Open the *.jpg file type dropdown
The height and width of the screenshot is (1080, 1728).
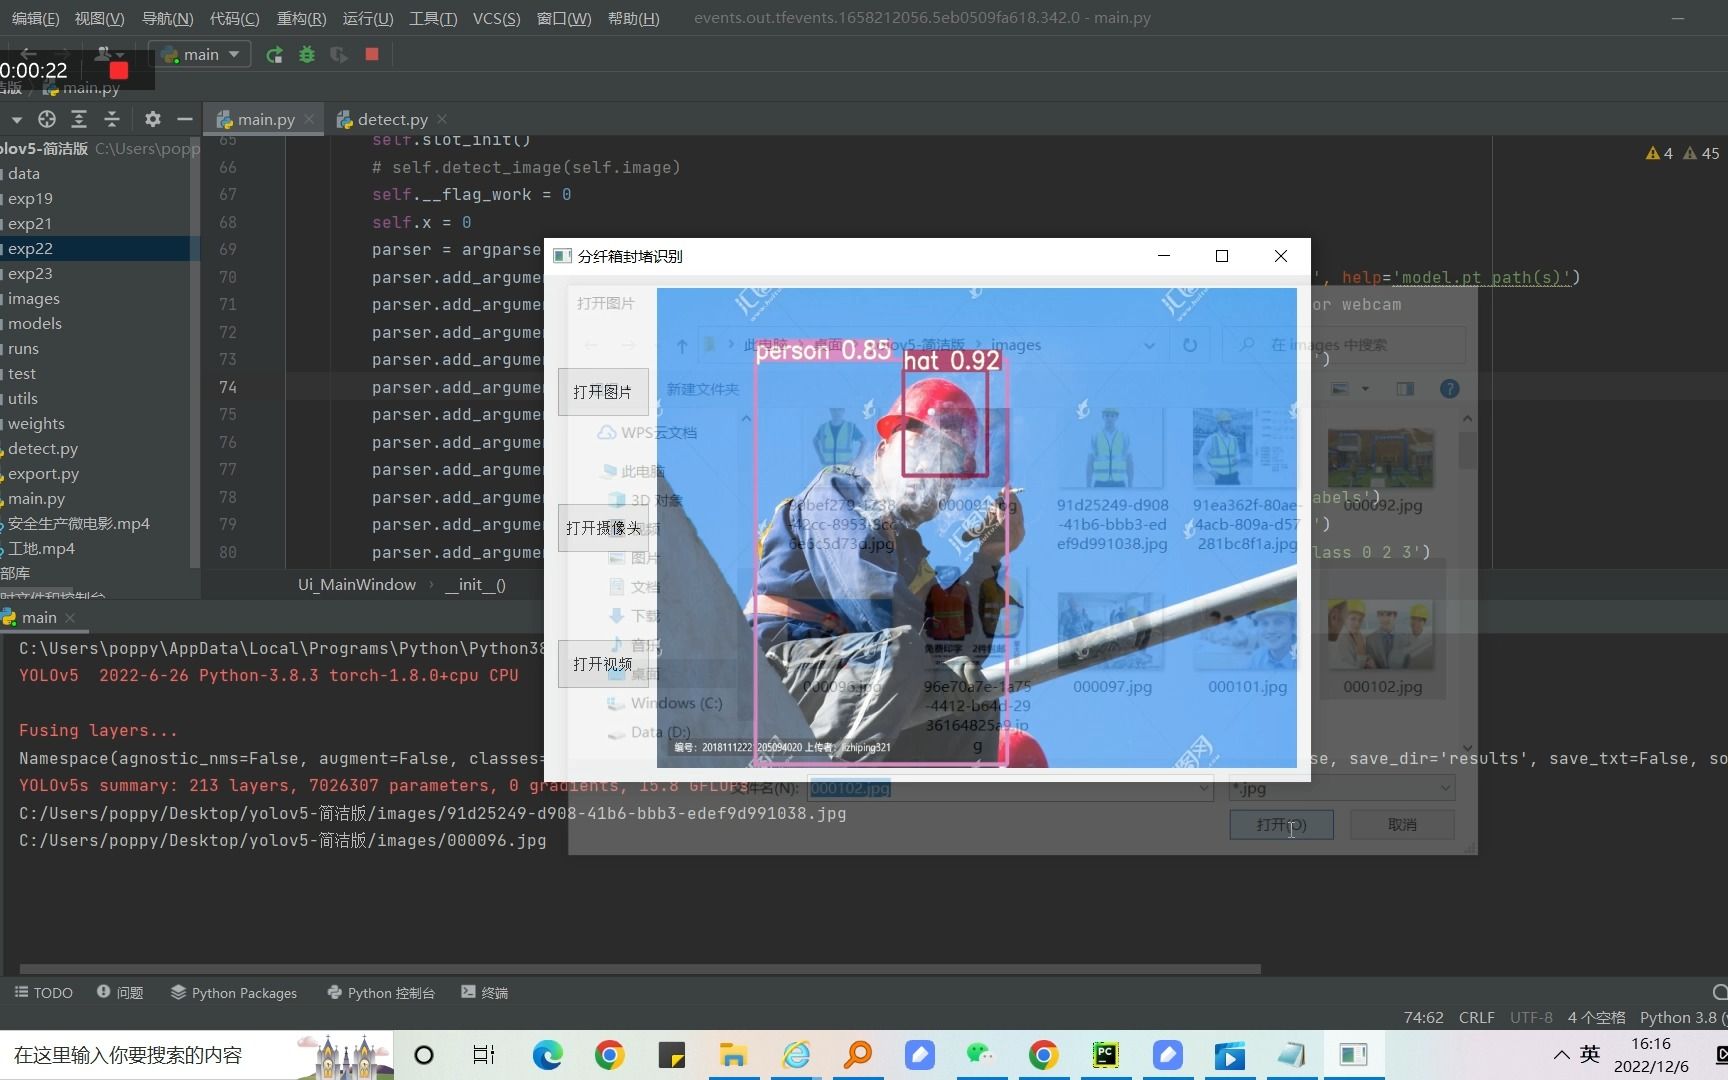pyautogui.click(x=1341, y=789)
